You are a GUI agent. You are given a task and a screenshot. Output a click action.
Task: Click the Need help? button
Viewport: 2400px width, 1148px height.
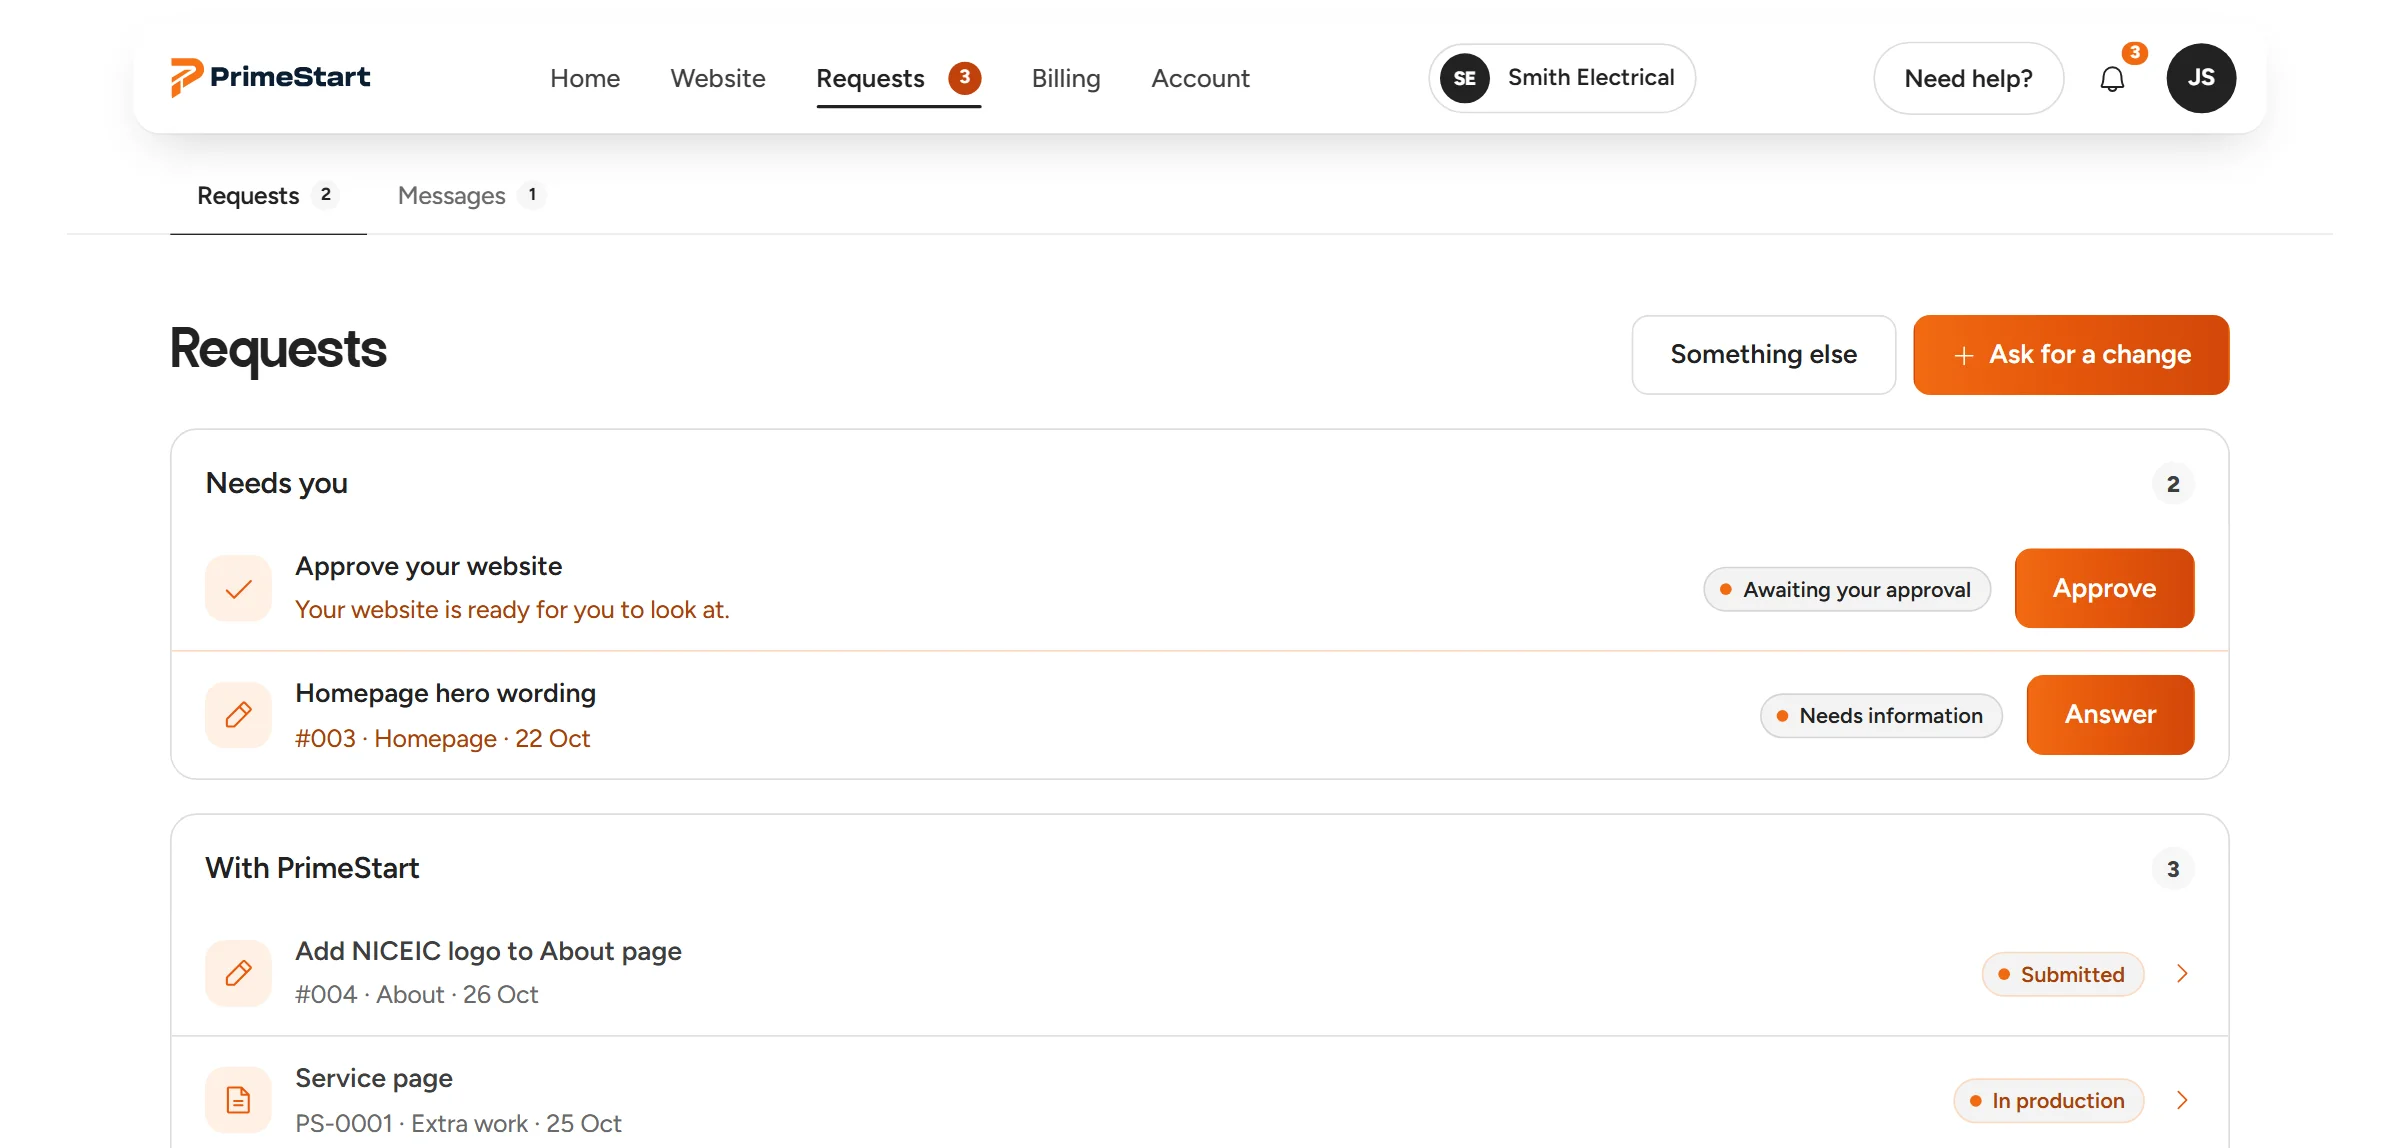1968,78
